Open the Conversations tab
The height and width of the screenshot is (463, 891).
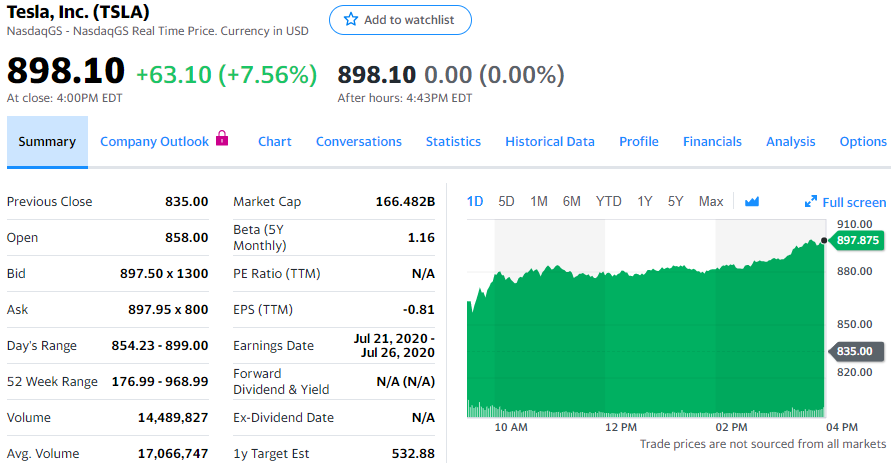click(x=358, y=142)
